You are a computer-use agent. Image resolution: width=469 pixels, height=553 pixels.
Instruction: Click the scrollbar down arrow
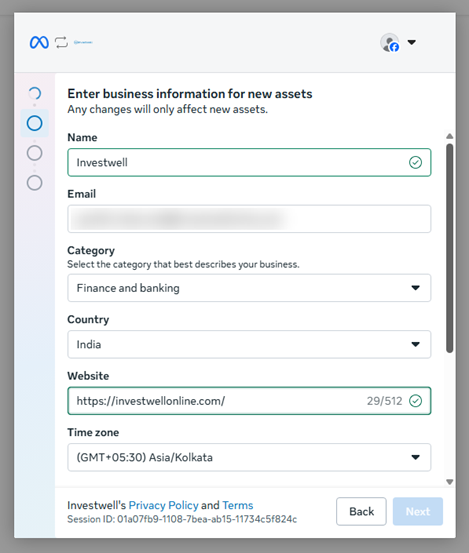(449, 482)
